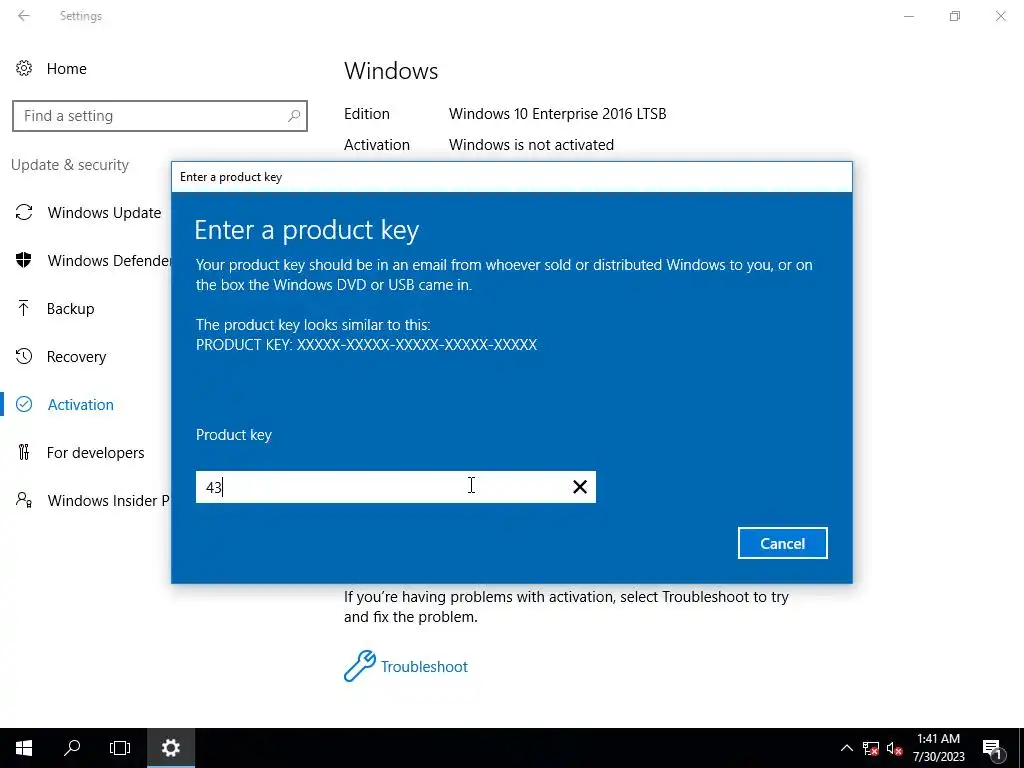Select Backup in sidebar
This screenshot has height=768, width=1024.
(x=71, y=308)
